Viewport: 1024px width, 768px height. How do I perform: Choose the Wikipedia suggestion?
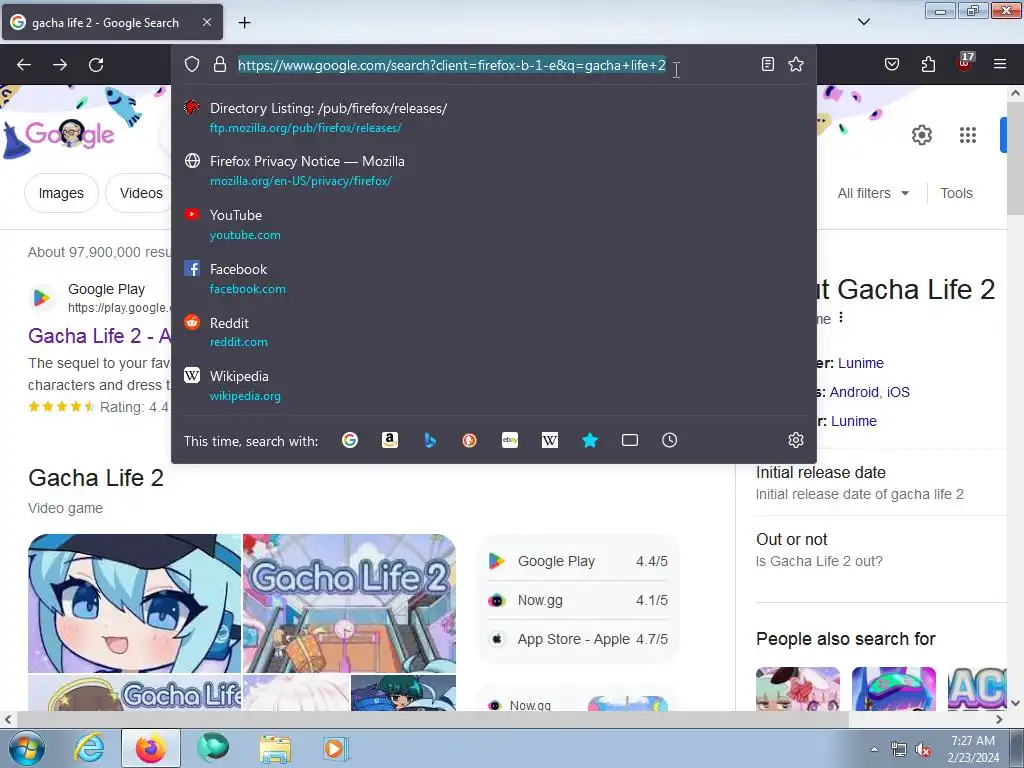click(x=494, y=385)
